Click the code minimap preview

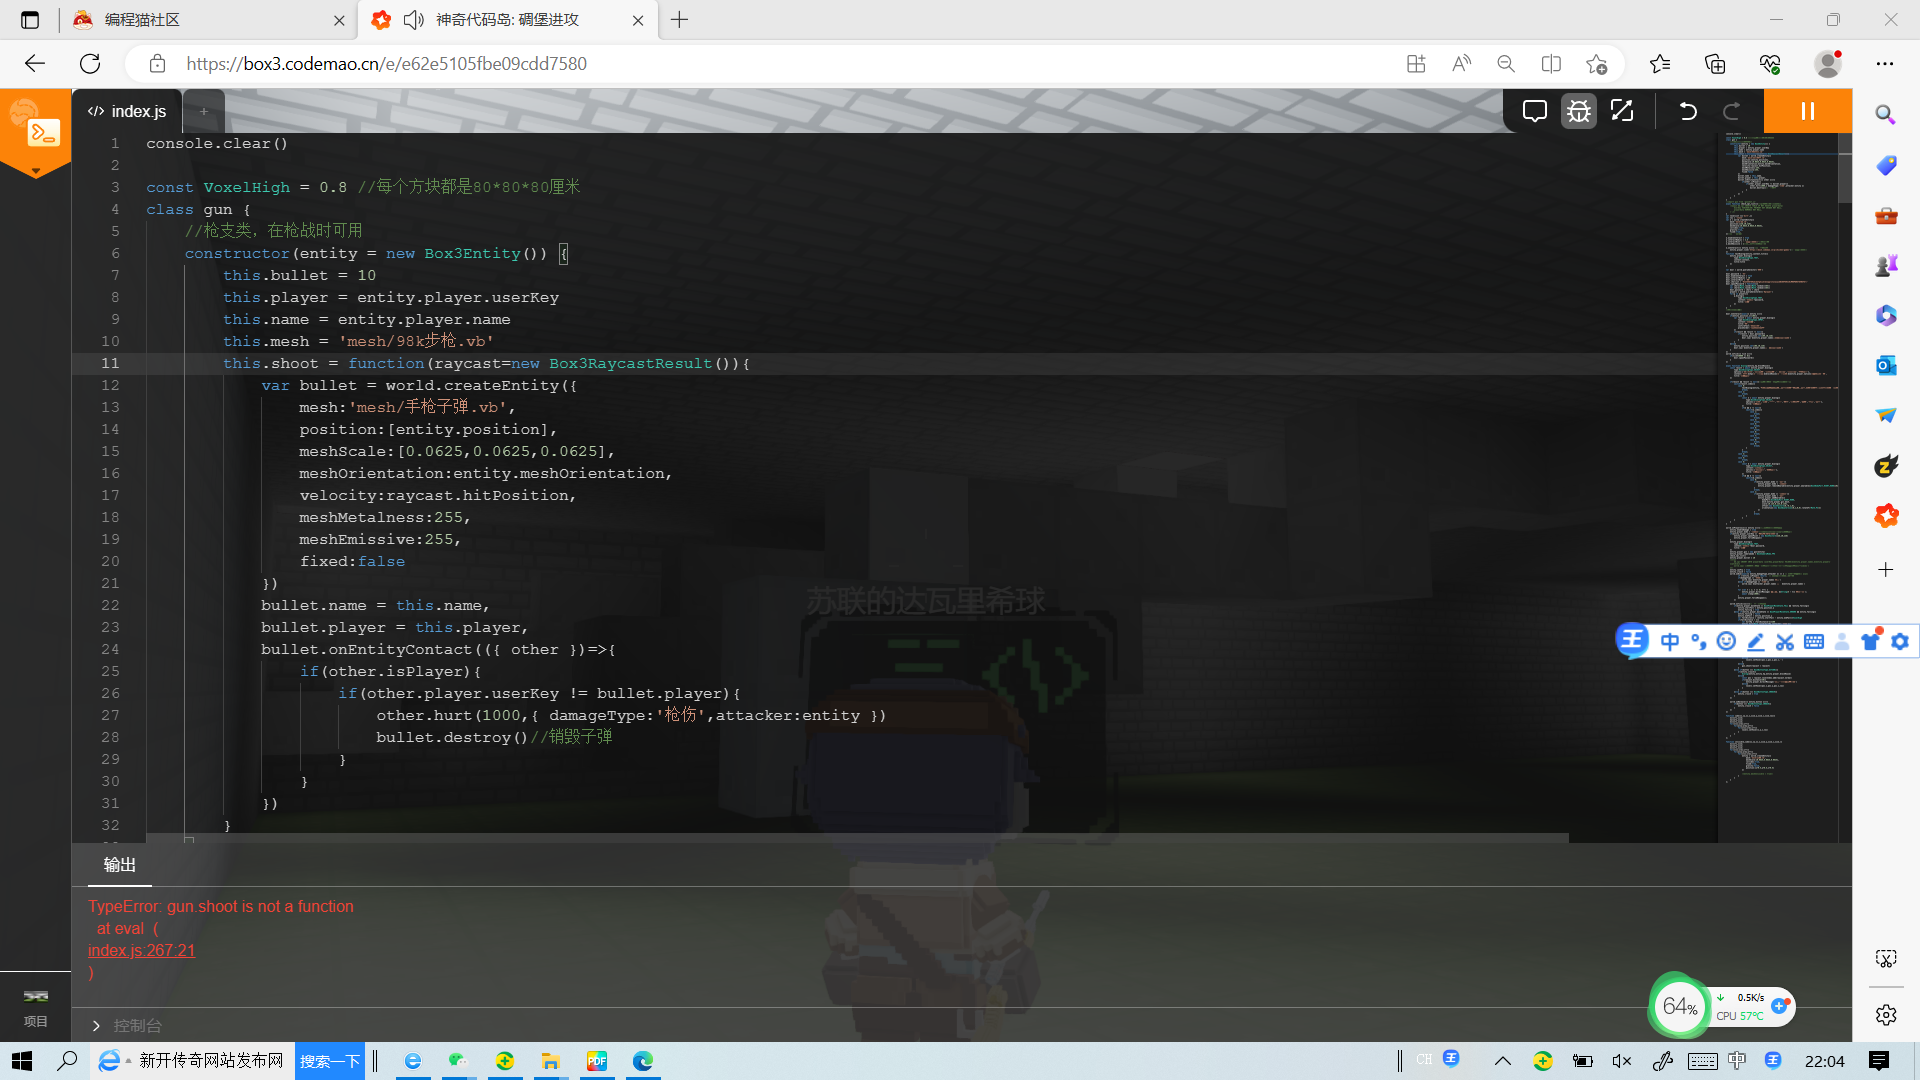pos(1779,460)
